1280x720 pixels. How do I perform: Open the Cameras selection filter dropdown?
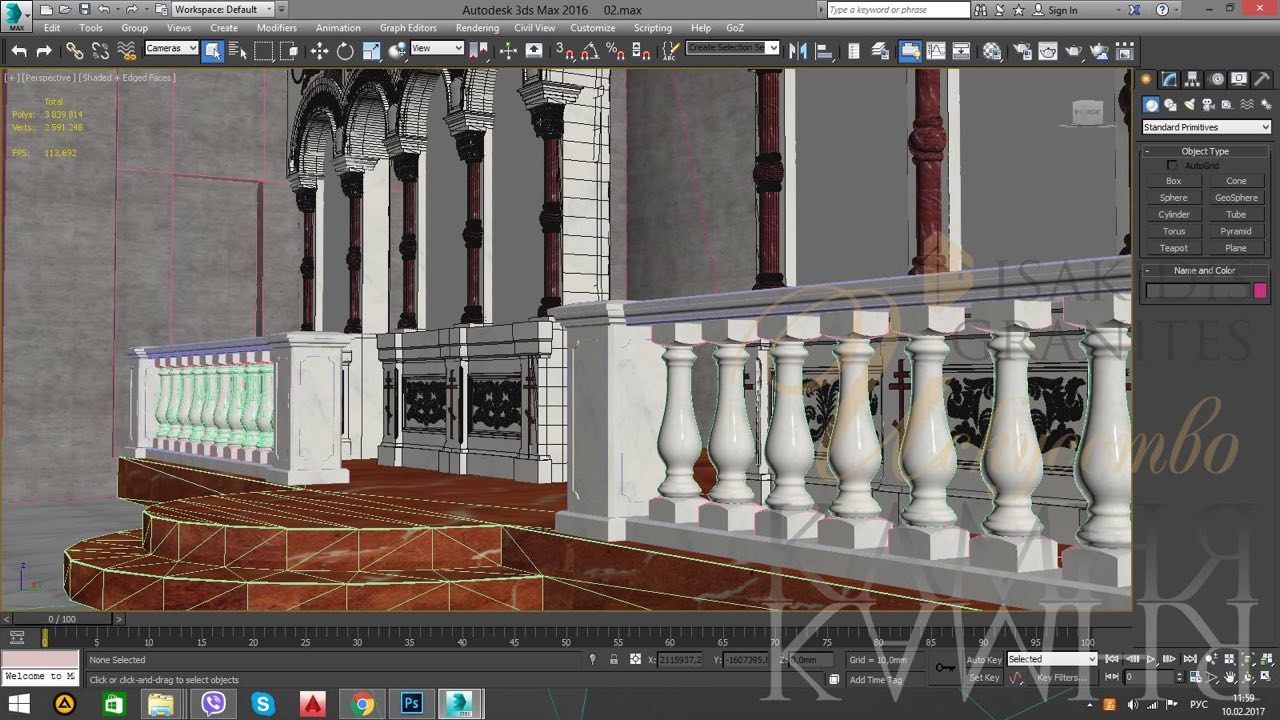click(171, 48)
